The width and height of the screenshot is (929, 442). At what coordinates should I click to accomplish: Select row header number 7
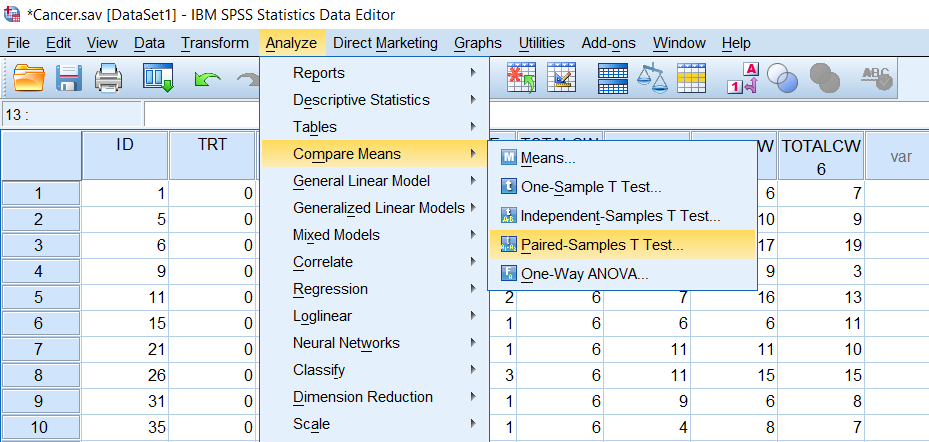pyautogui.click(x=39, y=348)
